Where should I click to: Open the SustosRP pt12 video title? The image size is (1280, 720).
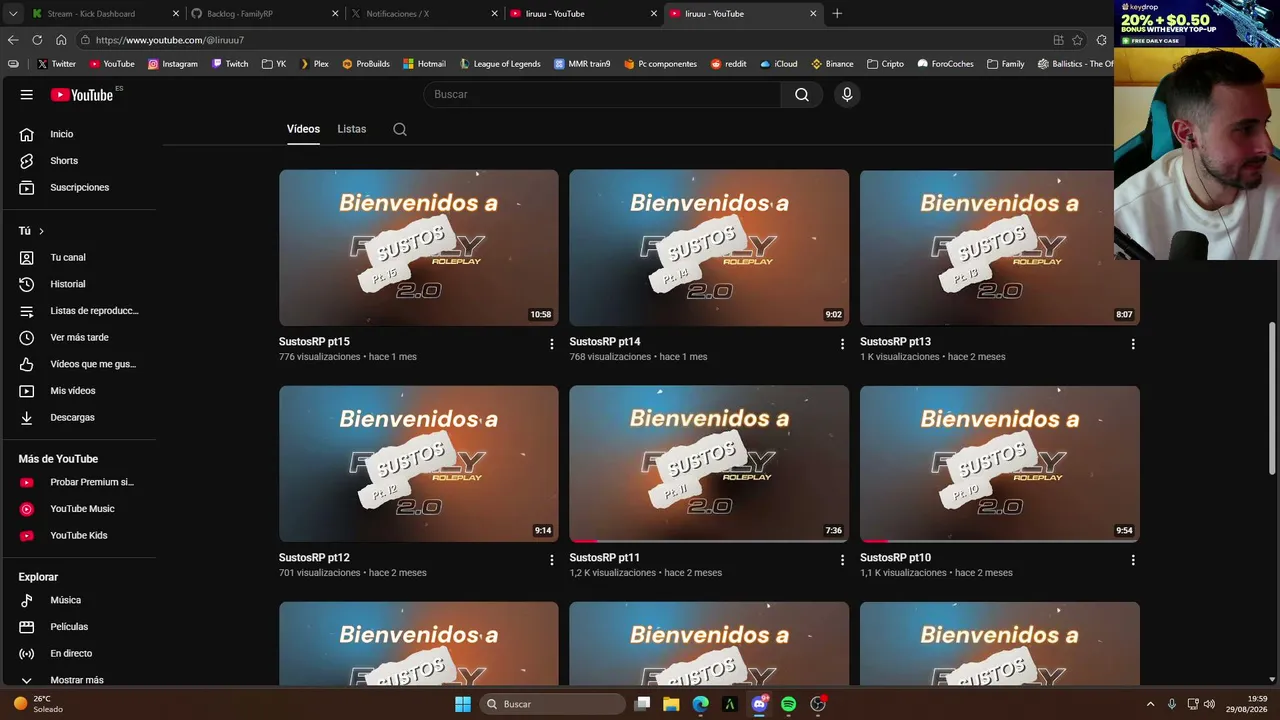[x=314, y=558]
